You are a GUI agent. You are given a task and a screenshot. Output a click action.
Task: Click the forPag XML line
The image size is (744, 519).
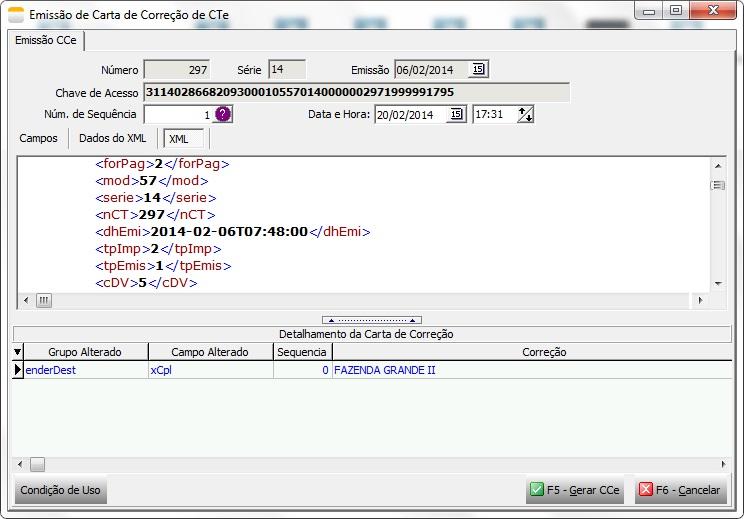click(x=162, y=164)
